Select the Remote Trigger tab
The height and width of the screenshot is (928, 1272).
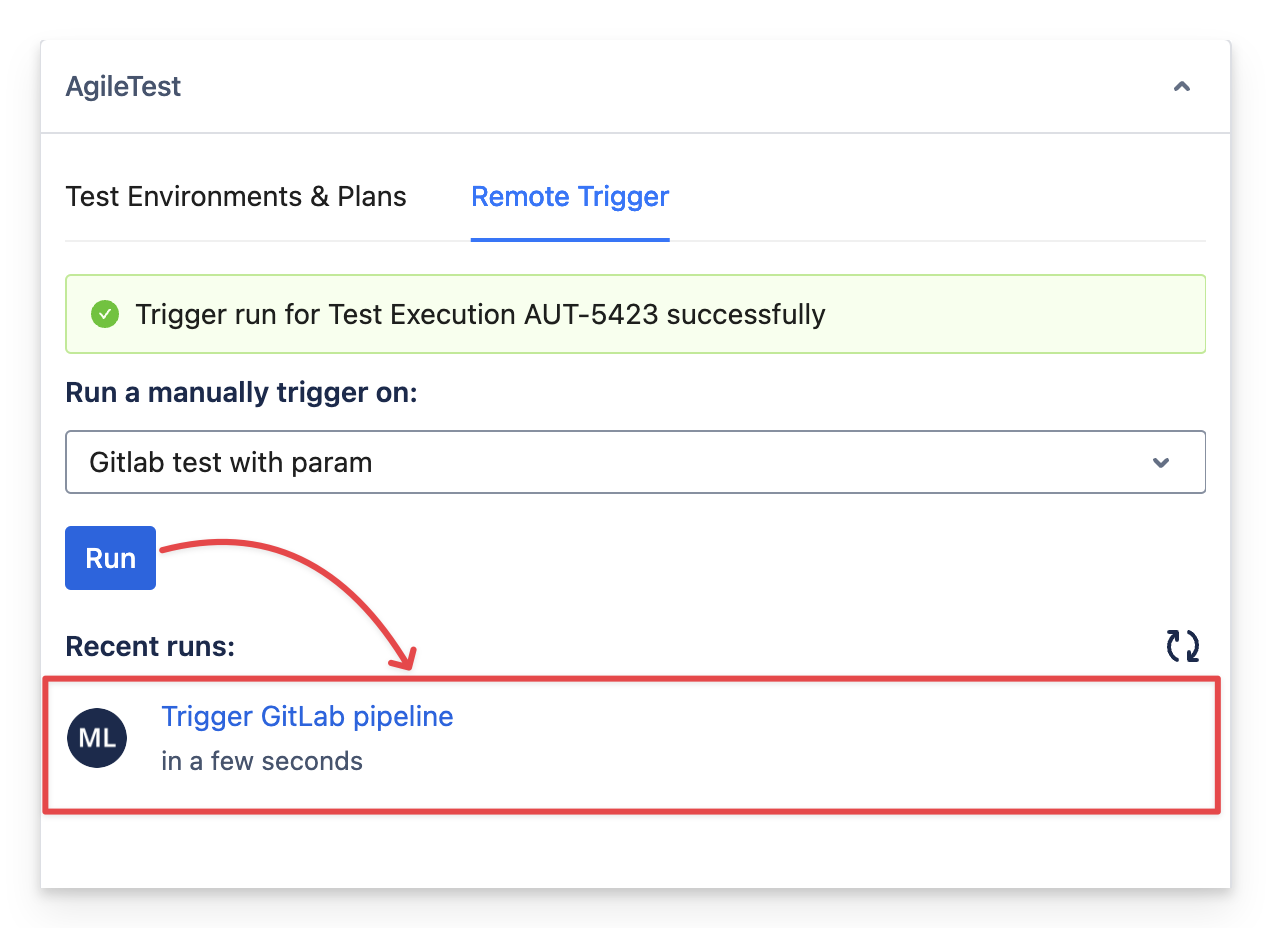pyautogui.click(x=570, y=197)
